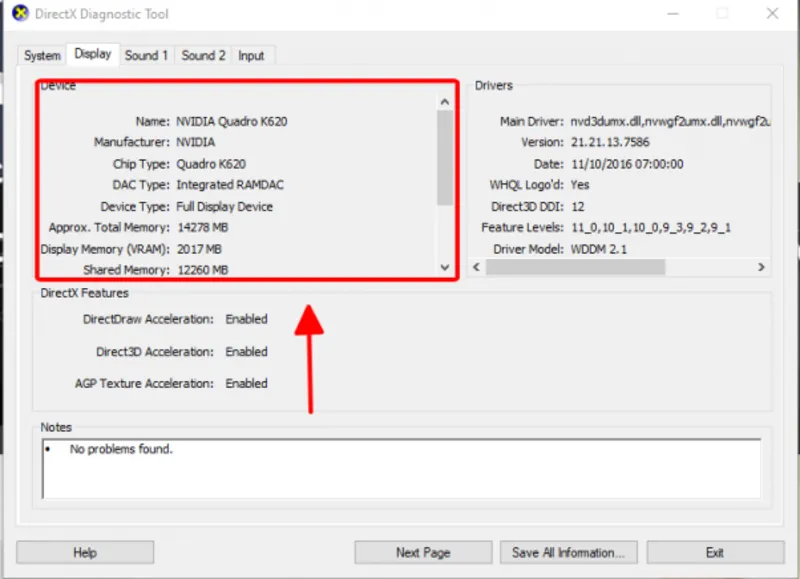
Task: Open the Sound 1 tab
Action: [146, 56]
